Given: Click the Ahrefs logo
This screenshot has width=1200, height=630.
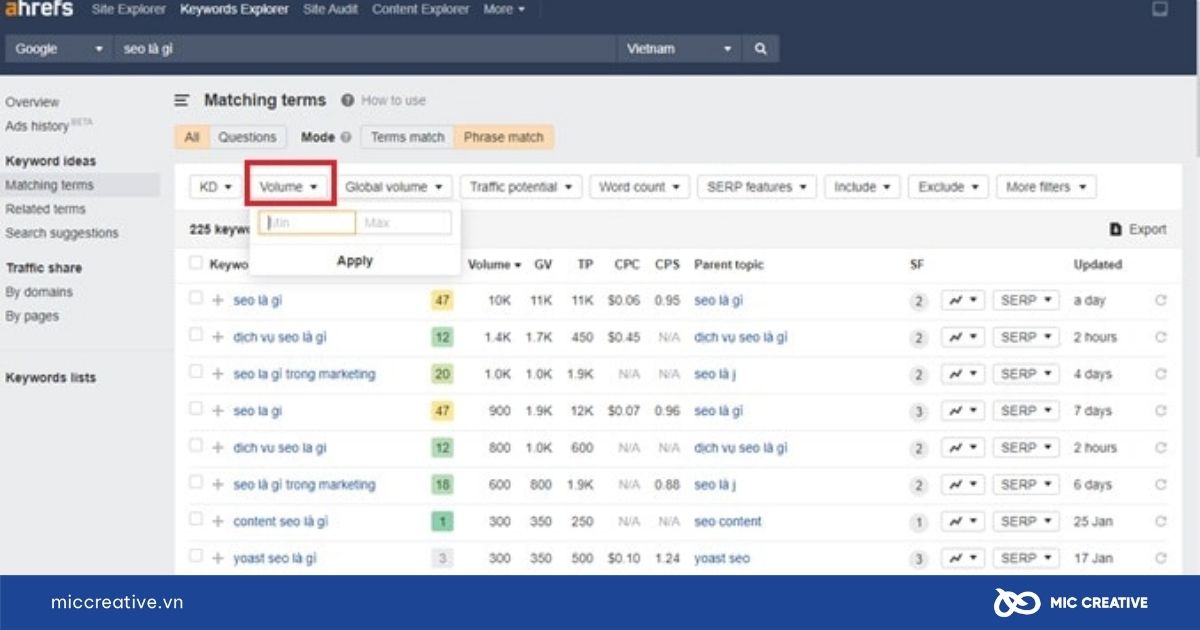Looking at the screenshot, I should click(x=39, y=9).
